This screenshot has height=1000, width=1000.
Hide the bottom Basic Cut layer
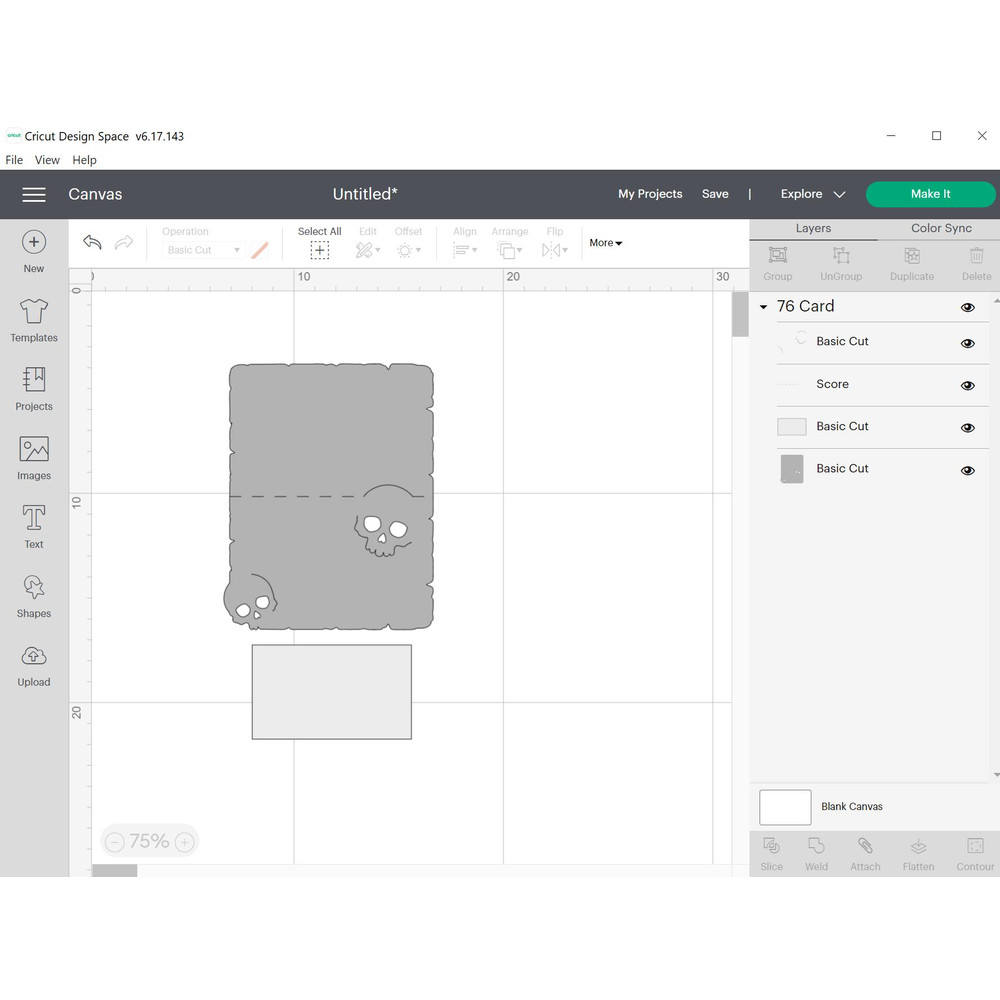coord(967,470)
